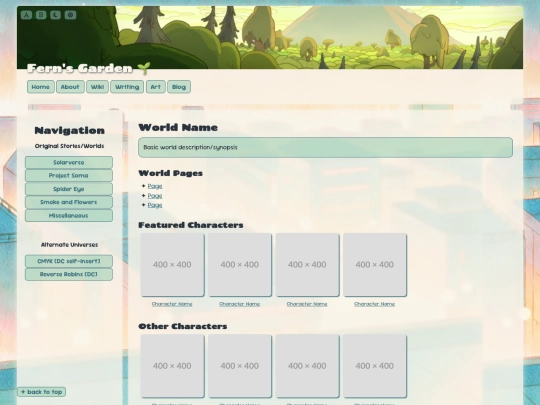Viewport: 540px width, 405px height.
Task: Open first Character Name link under Featured Characters
Action: (x=172, y=304)
